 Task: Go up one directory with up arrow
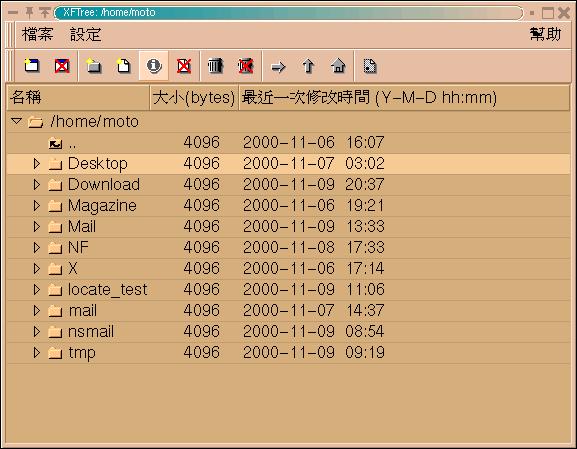(x=308, y=67)
